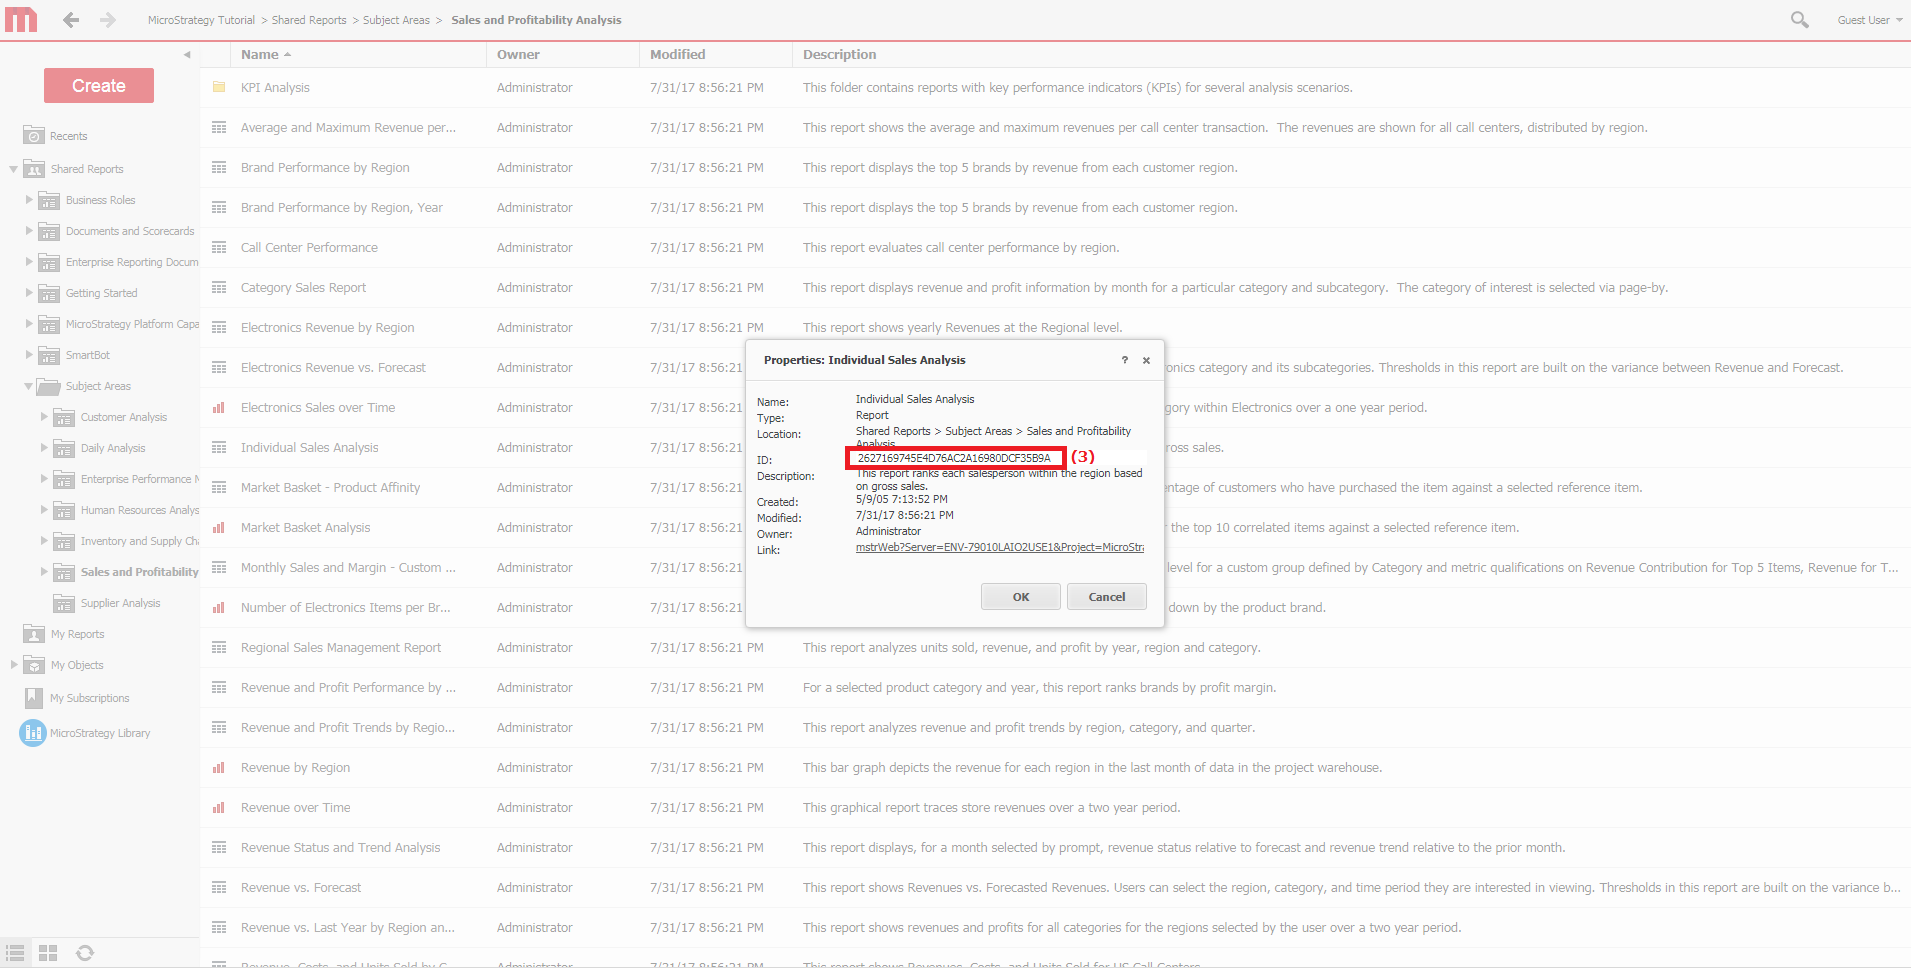Click OK in the Properties dialog
The width and height of the screenshot is (1911, 968).
pyautogui.click(x=1021, y=597)
